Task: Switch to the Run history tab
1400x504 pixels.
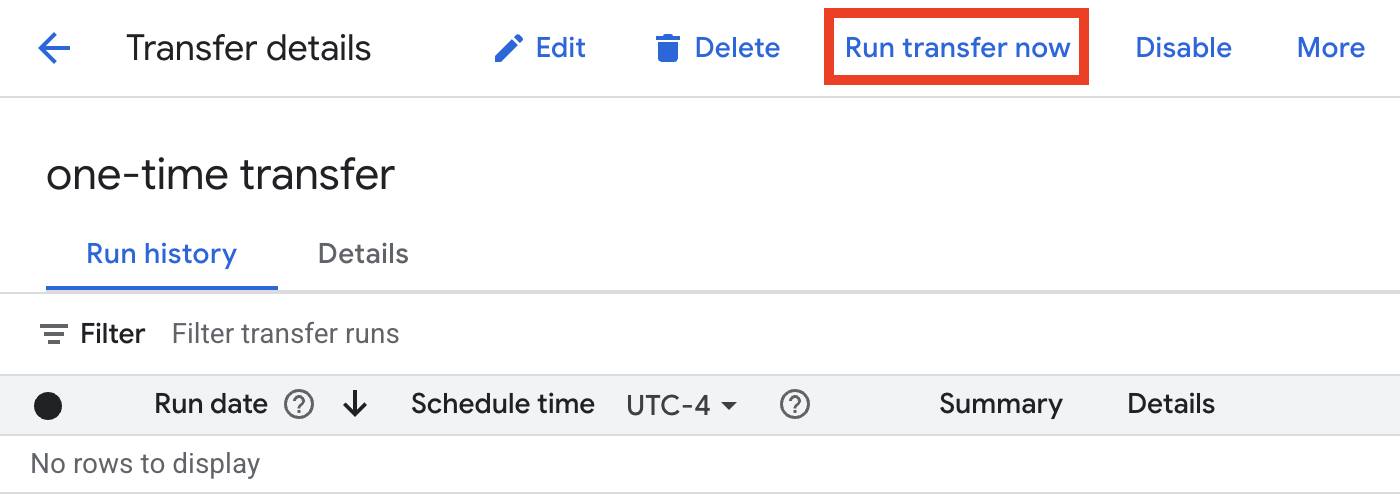Action: 161,254
